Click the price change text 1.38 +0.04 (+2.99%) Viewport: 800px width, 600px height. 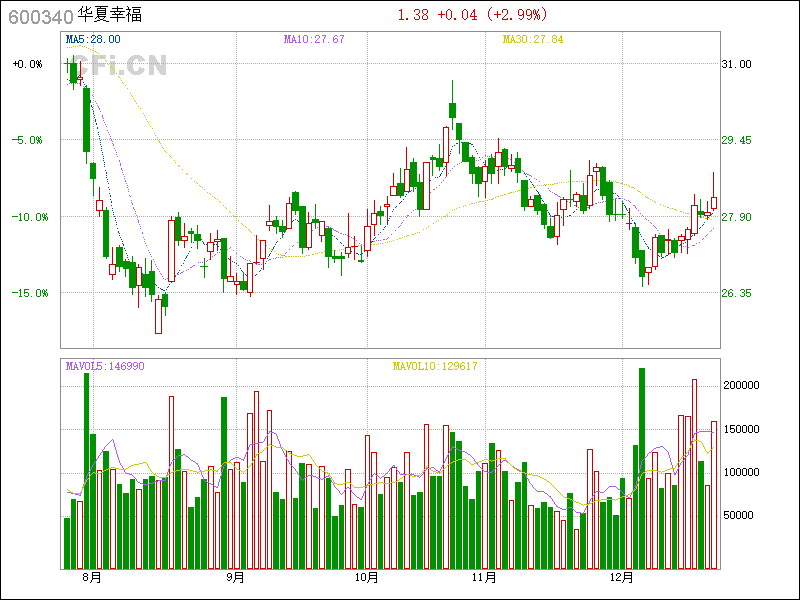[472, 15]
